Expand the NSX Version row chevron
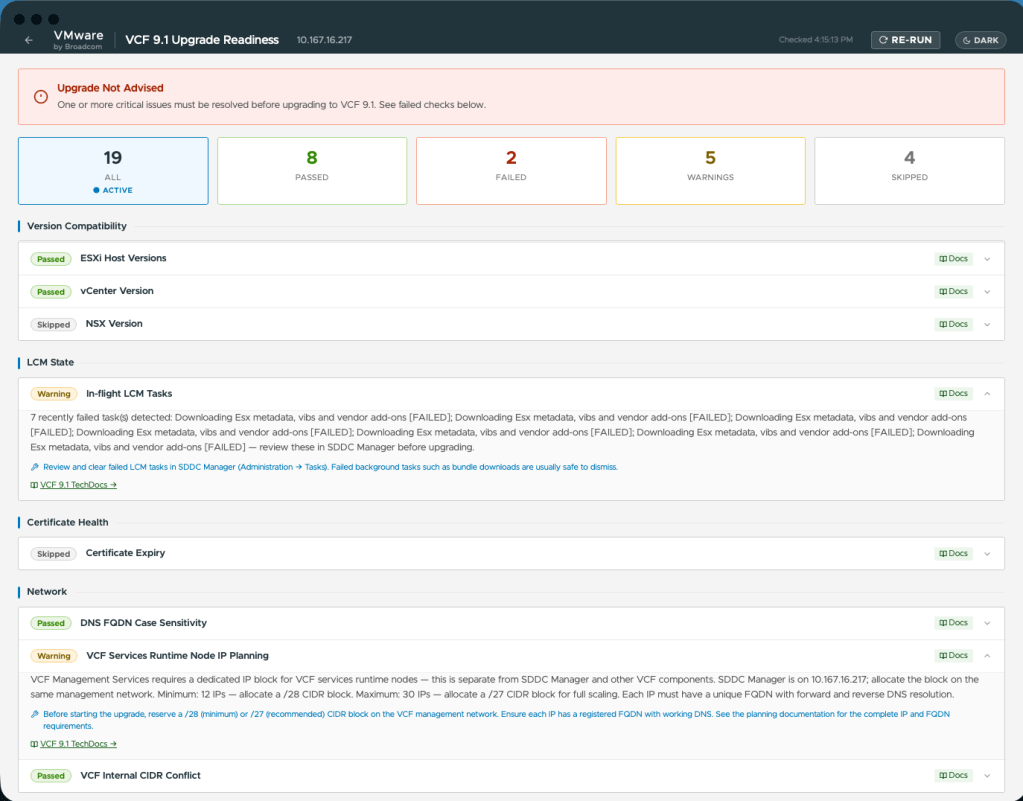The image size is (1023, 801). pos(987,324)
